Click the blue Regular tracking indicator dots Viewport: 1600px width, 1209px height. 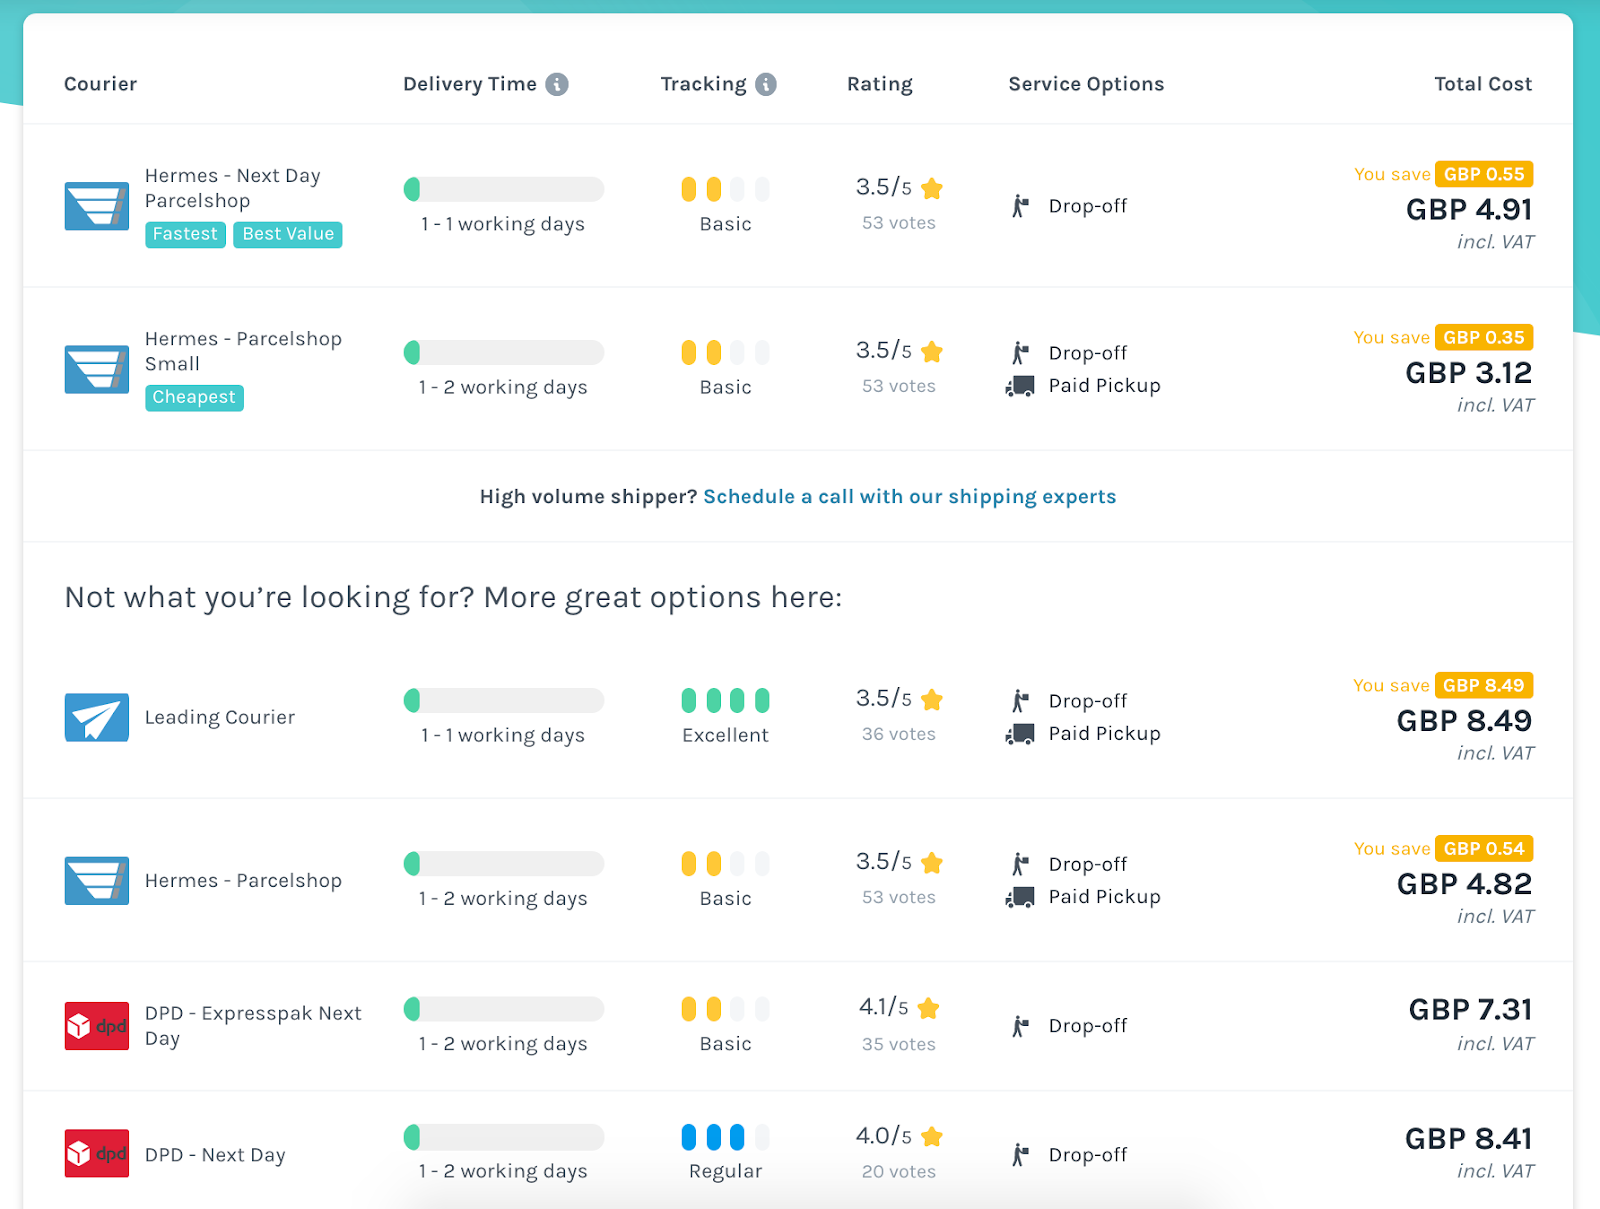[x=725, y=1137]
